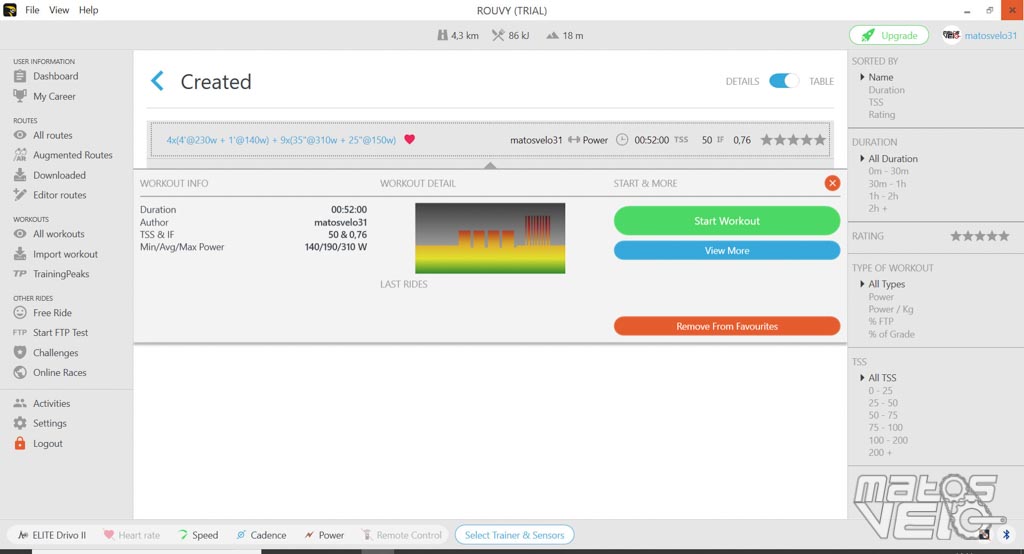Click the distance 4,3 km indicator
Image resolution: width=1024 pixels, height=554 pixels.
point(458,35)
